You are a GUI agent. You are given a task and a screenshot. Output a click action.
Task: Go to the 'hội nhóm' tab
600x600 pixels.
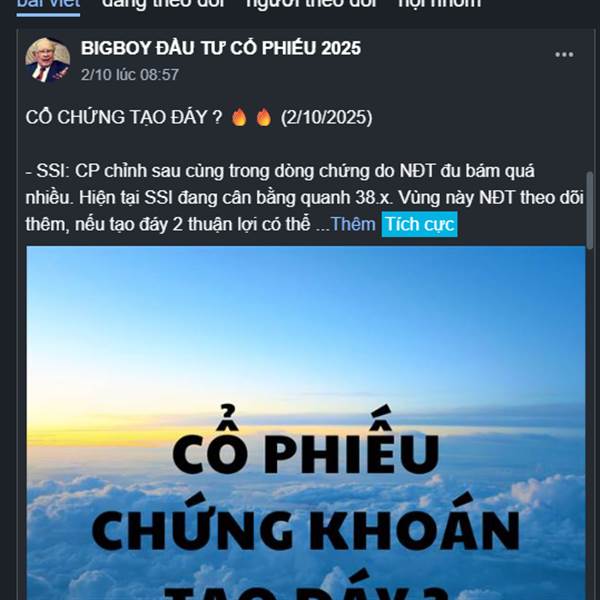[439, 5]
